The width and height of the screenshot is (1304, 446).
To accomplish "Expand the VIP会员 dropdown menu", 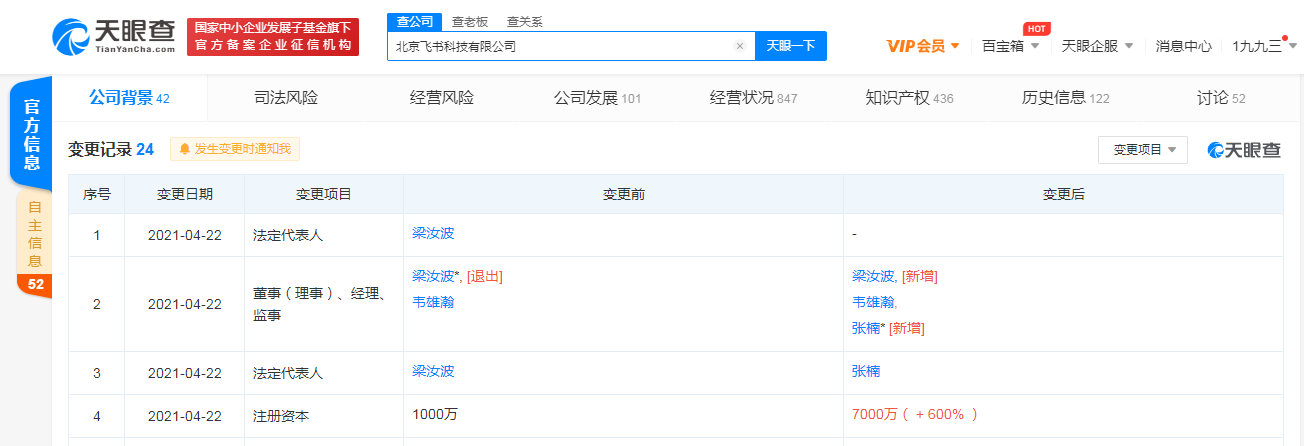I will tap(923, 46).
